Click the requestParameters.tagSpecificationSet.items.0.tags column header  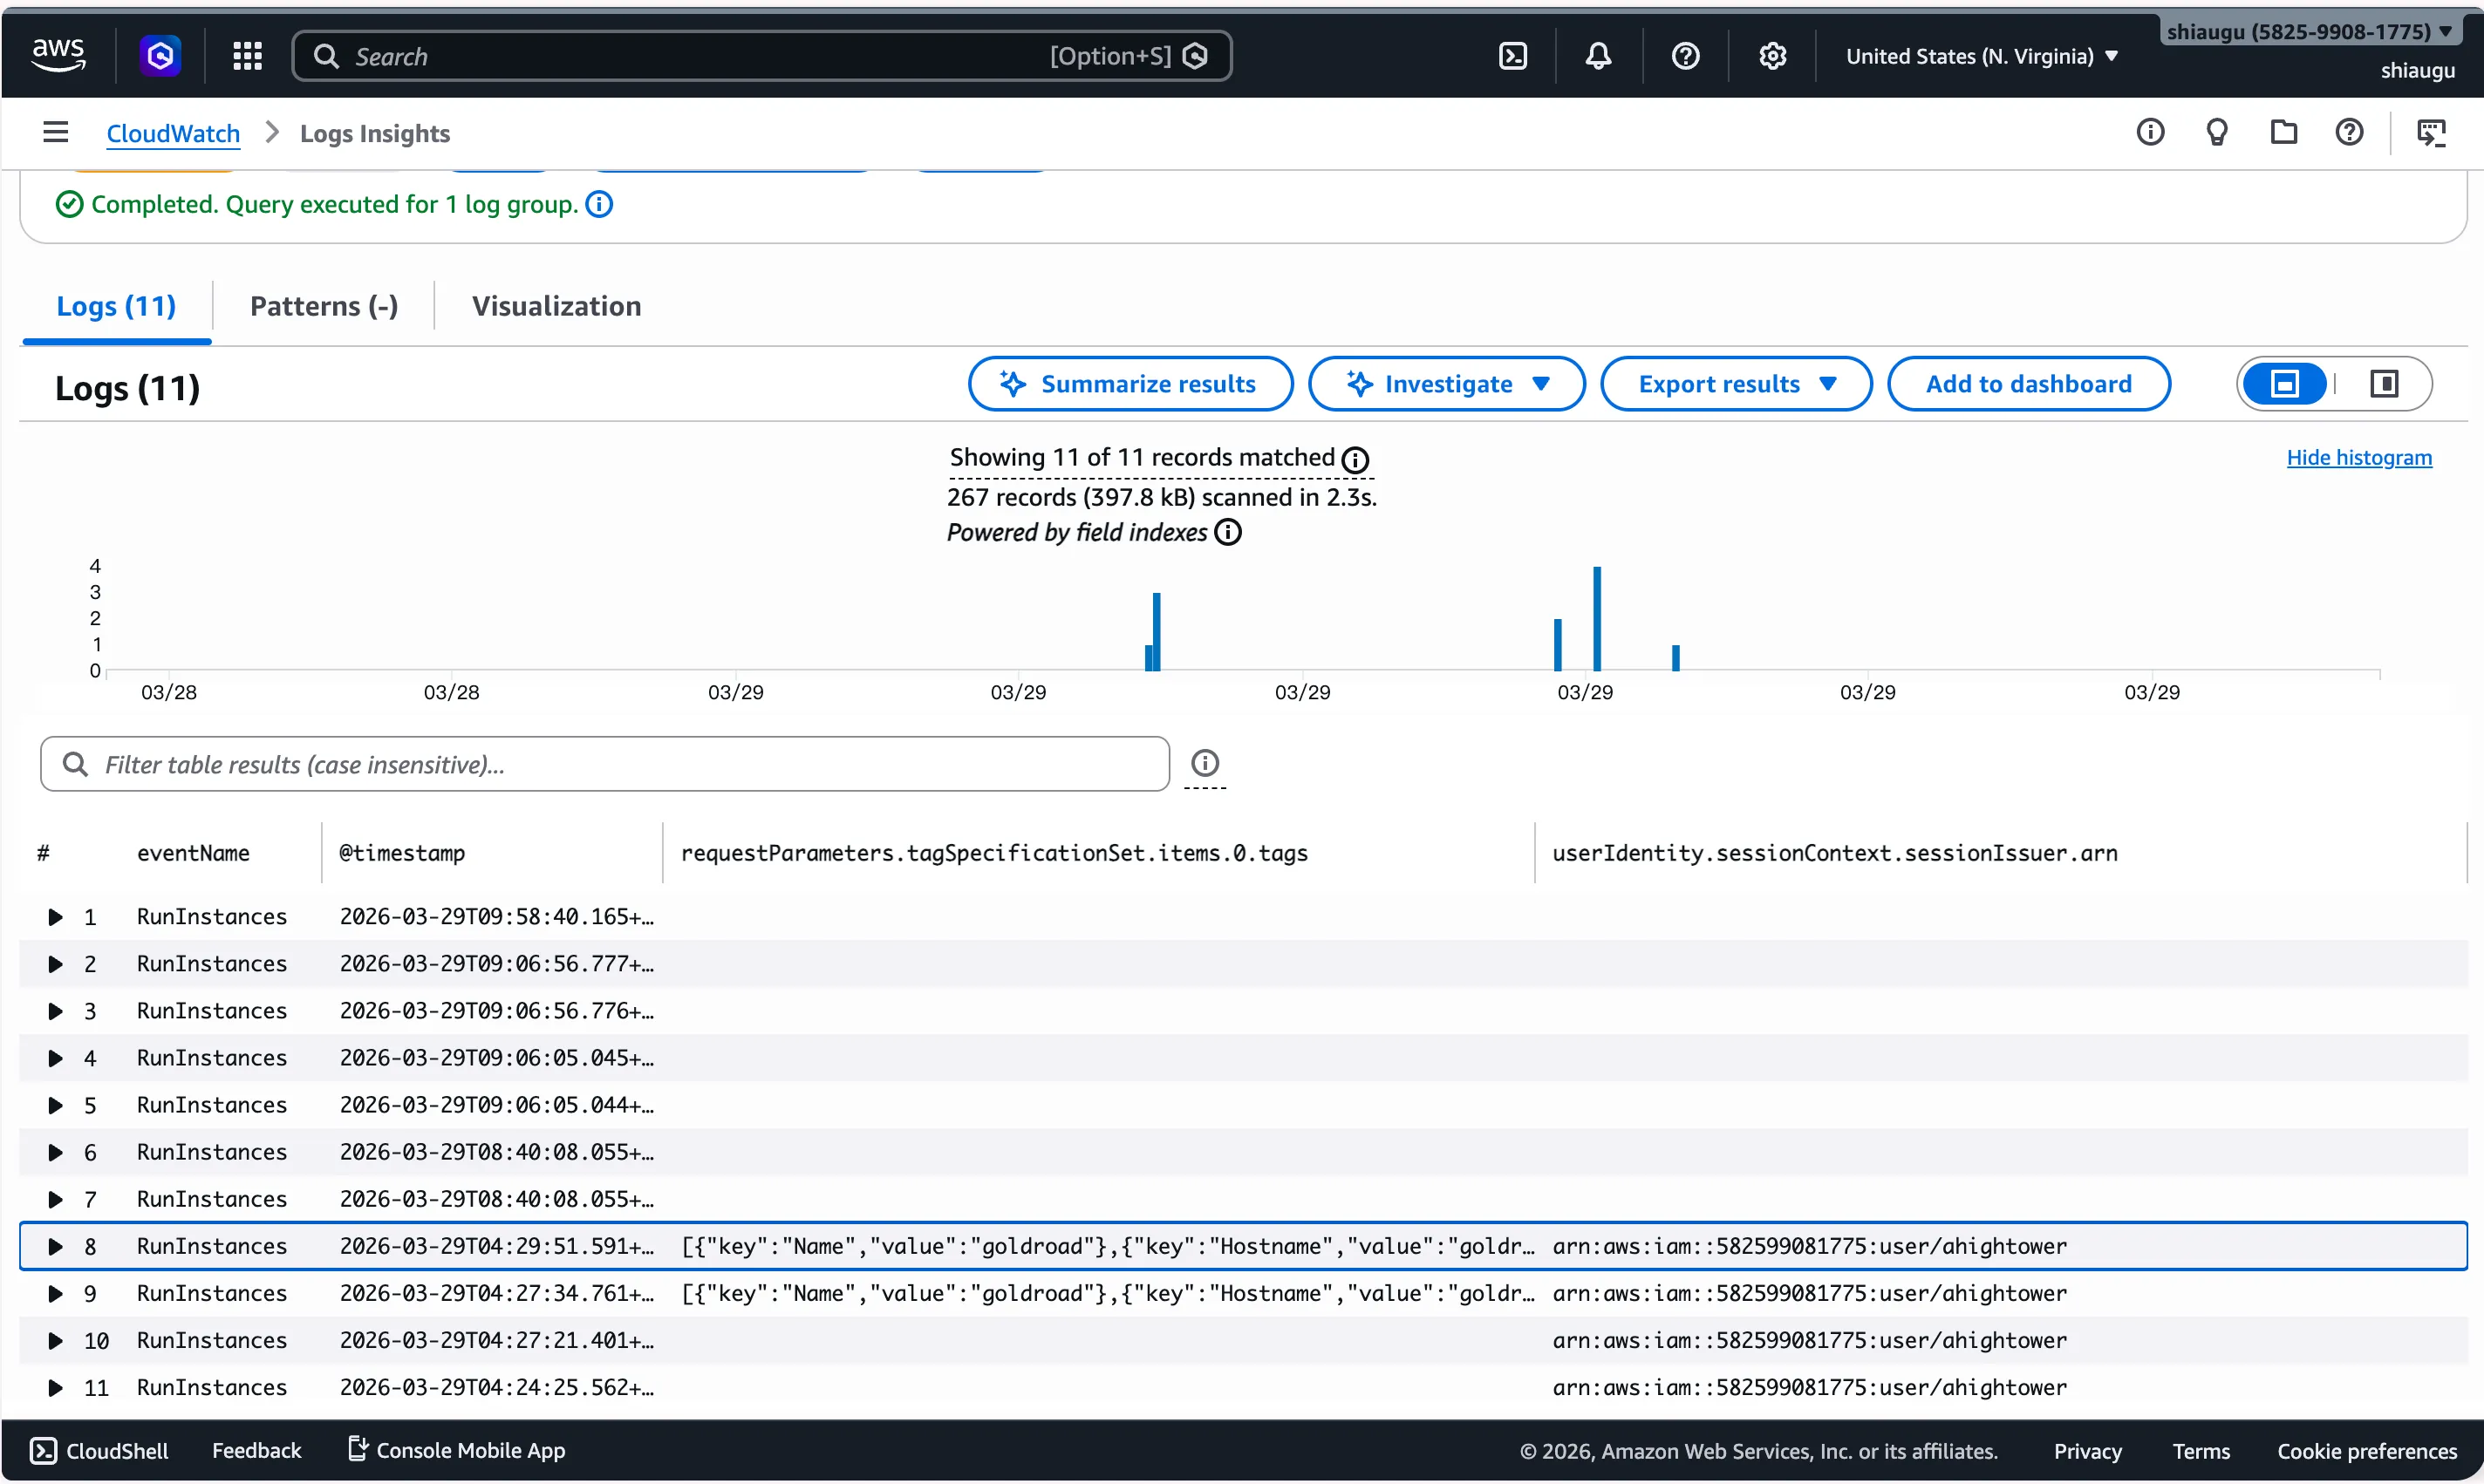click(x=994, y=853)
